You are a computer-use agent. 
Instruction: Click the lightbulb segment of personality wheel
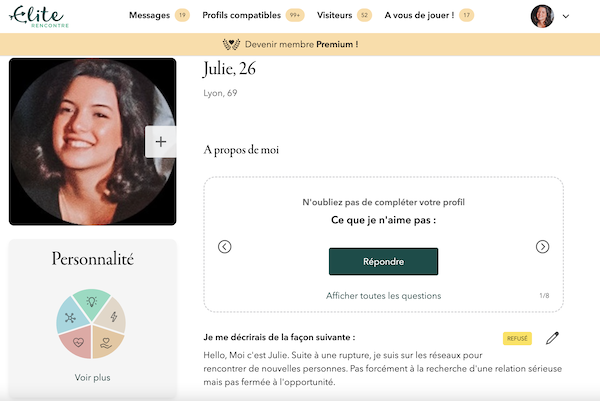tap(91, 303)
